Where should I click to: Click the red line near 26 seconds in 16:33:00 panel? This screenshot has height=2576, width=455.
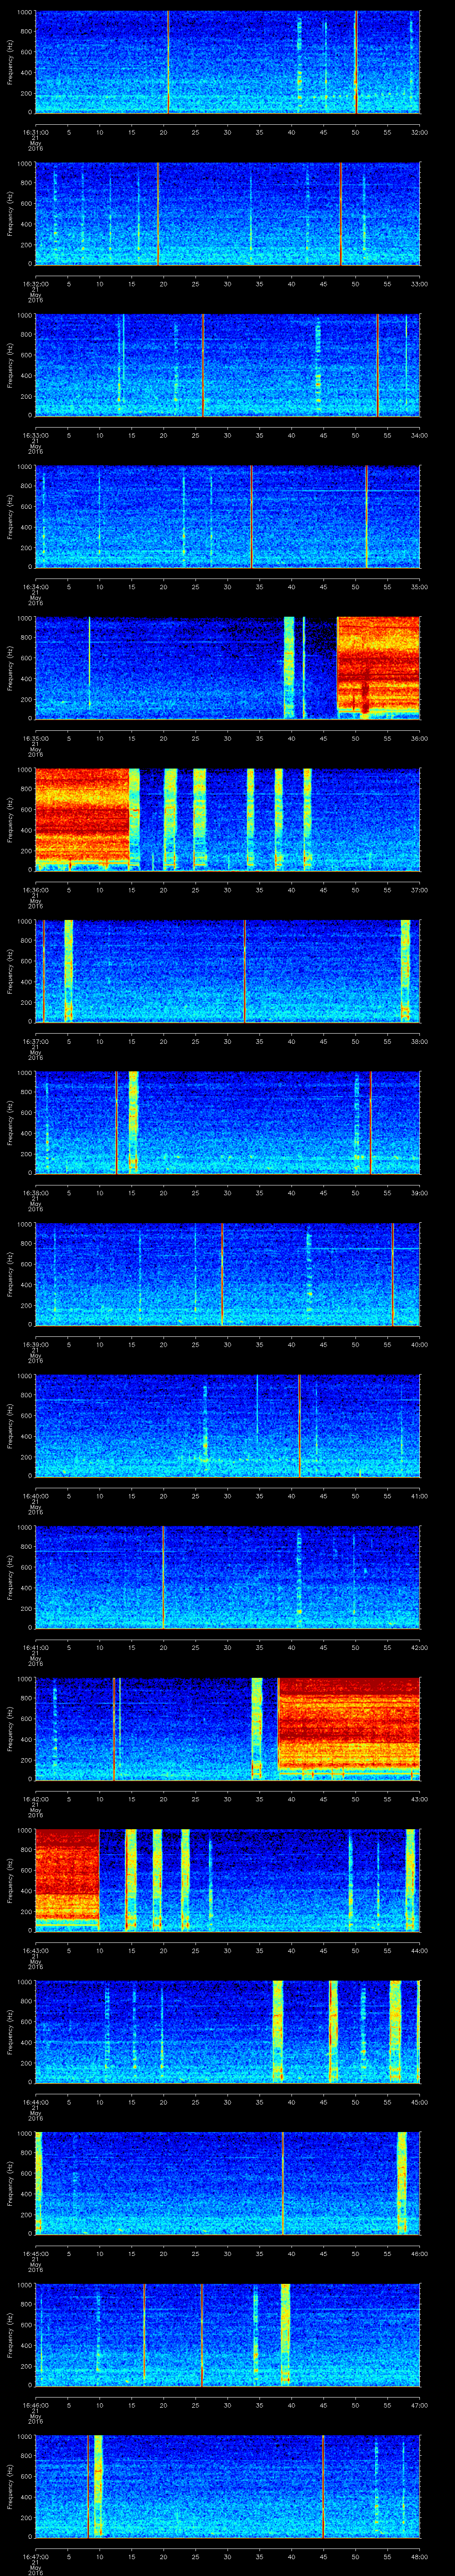[x=203, y=365]
